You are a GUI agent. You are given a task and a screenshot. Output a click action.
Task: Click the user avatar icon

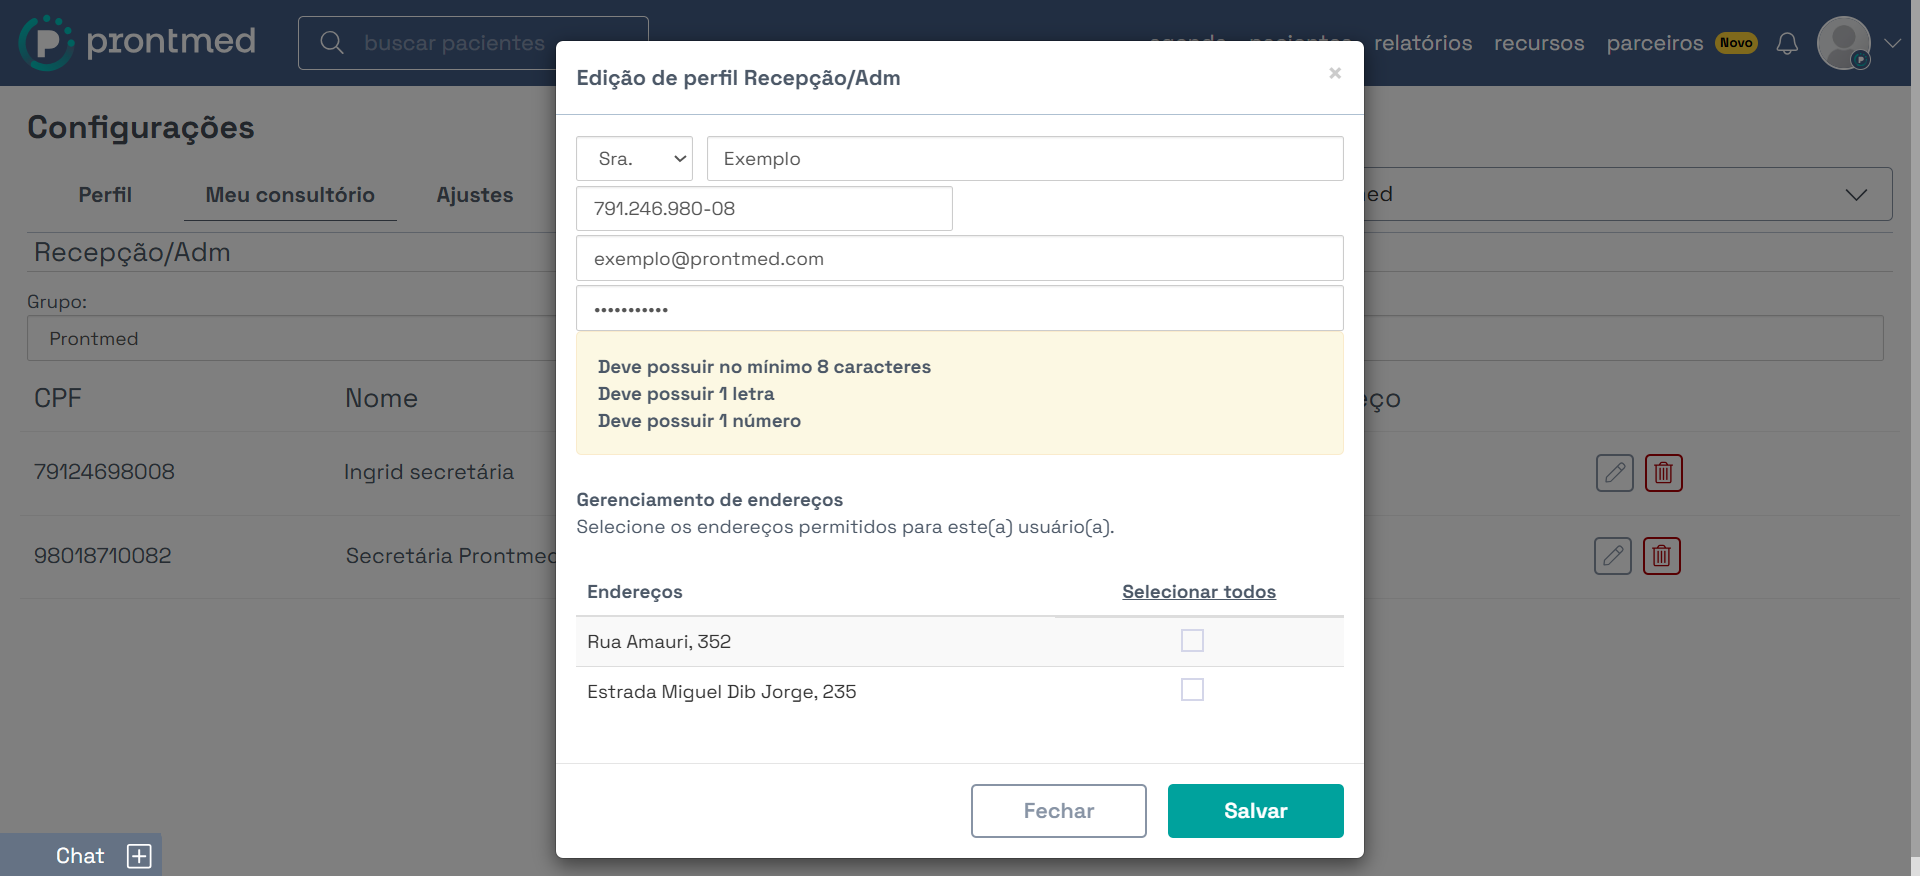(1844, 43)
